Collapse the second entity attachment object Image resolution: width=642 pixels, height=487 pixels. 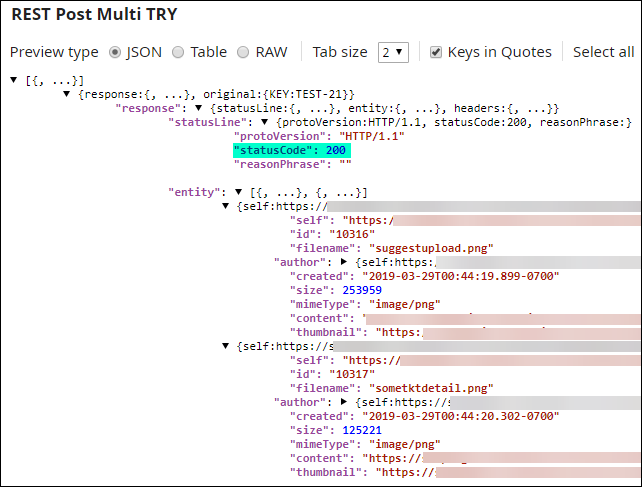click(x=227, y=346)
